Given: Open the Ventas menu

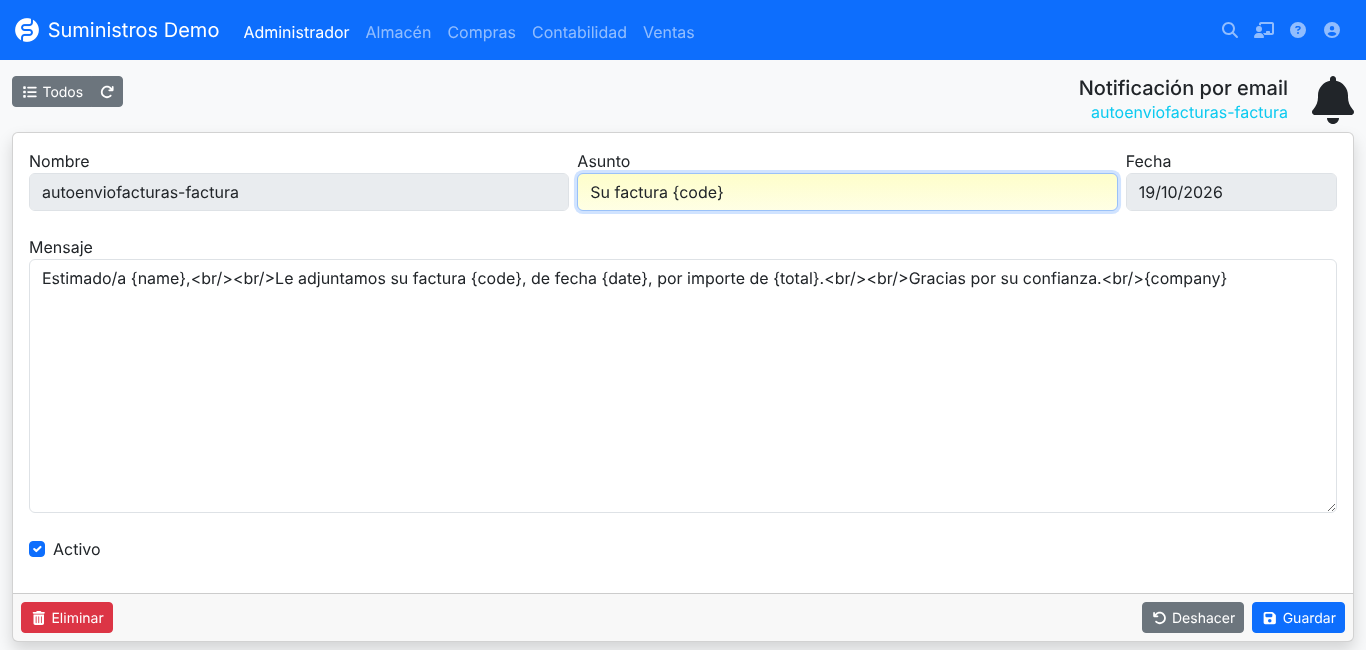Looking at the screenshot, I should [x=668, y=32].
